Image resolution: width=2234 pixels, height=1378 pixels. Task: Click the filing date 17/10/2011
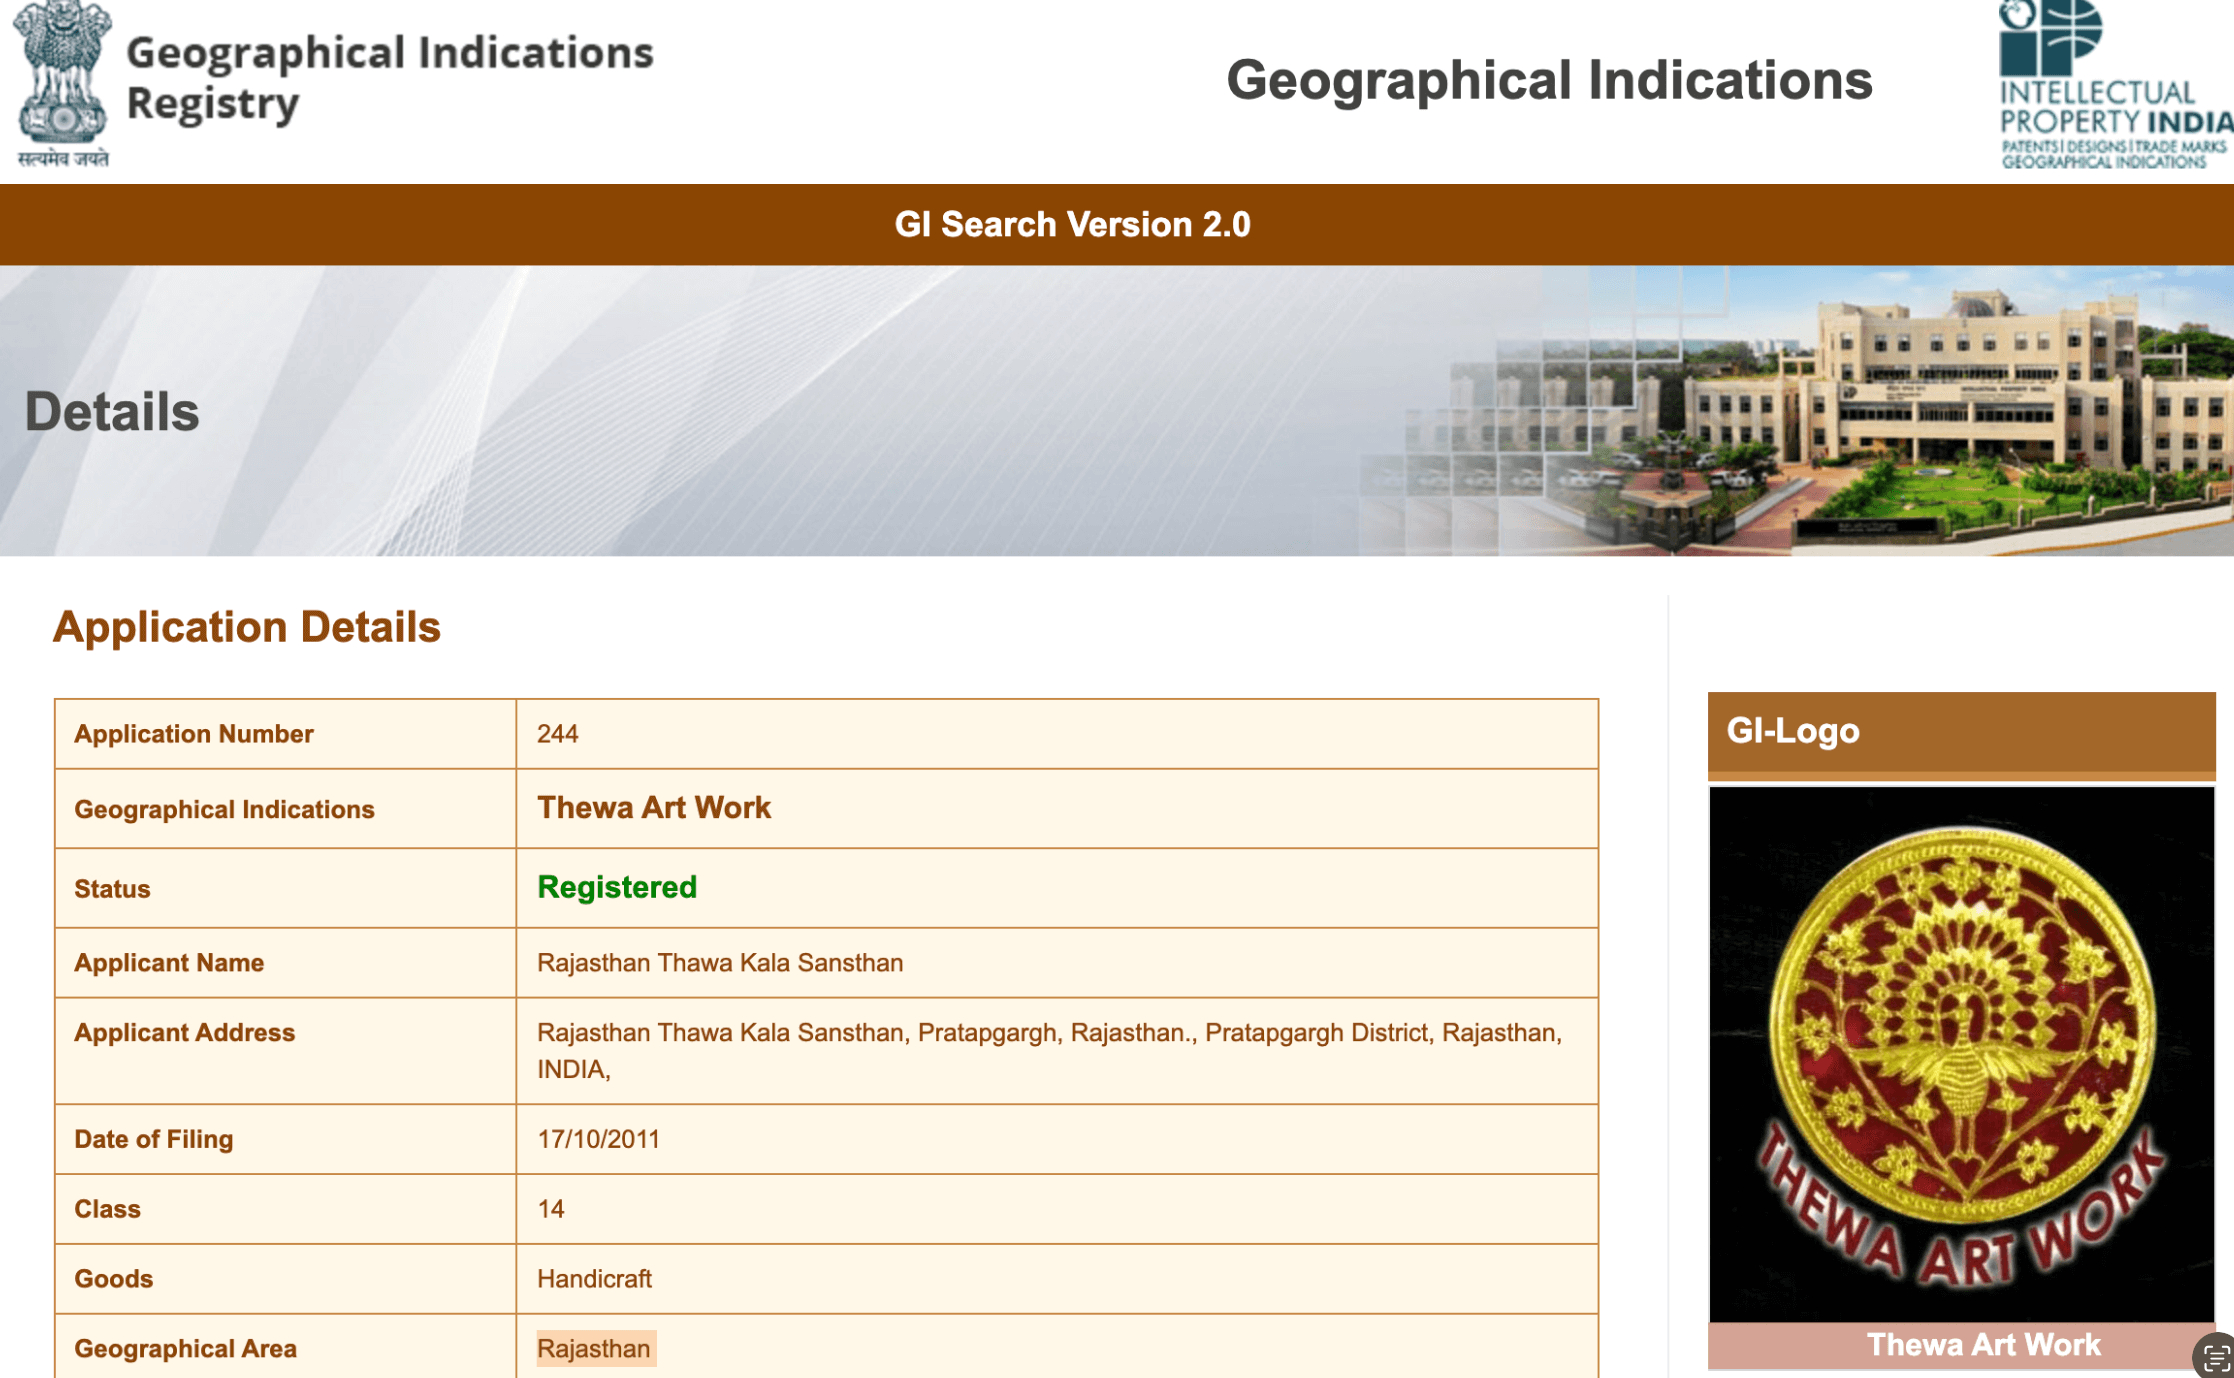pos(598,1139)
